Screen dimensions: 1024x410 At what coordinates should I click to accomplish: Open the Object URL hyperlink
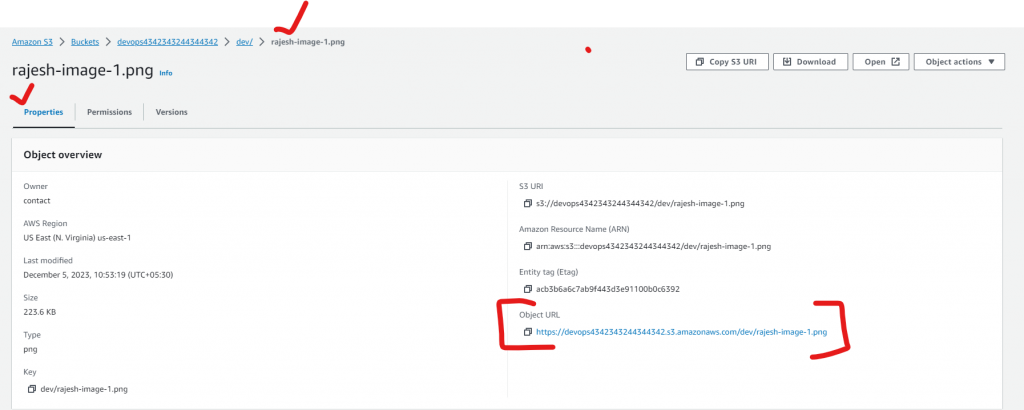[681, 331]
